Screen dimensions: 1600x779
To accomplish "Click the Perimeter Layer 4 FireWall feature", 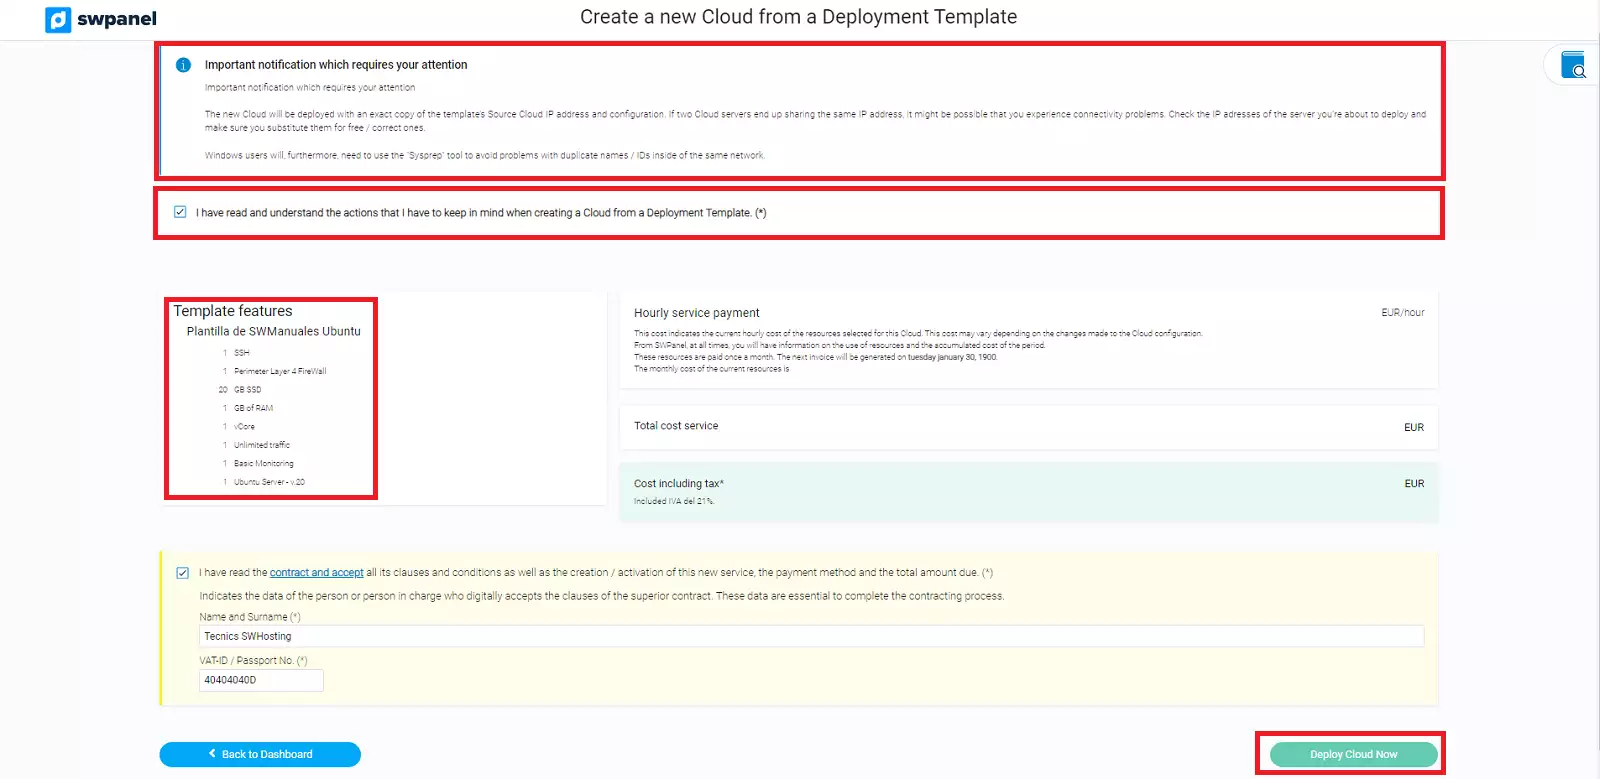I will (280, 371).
